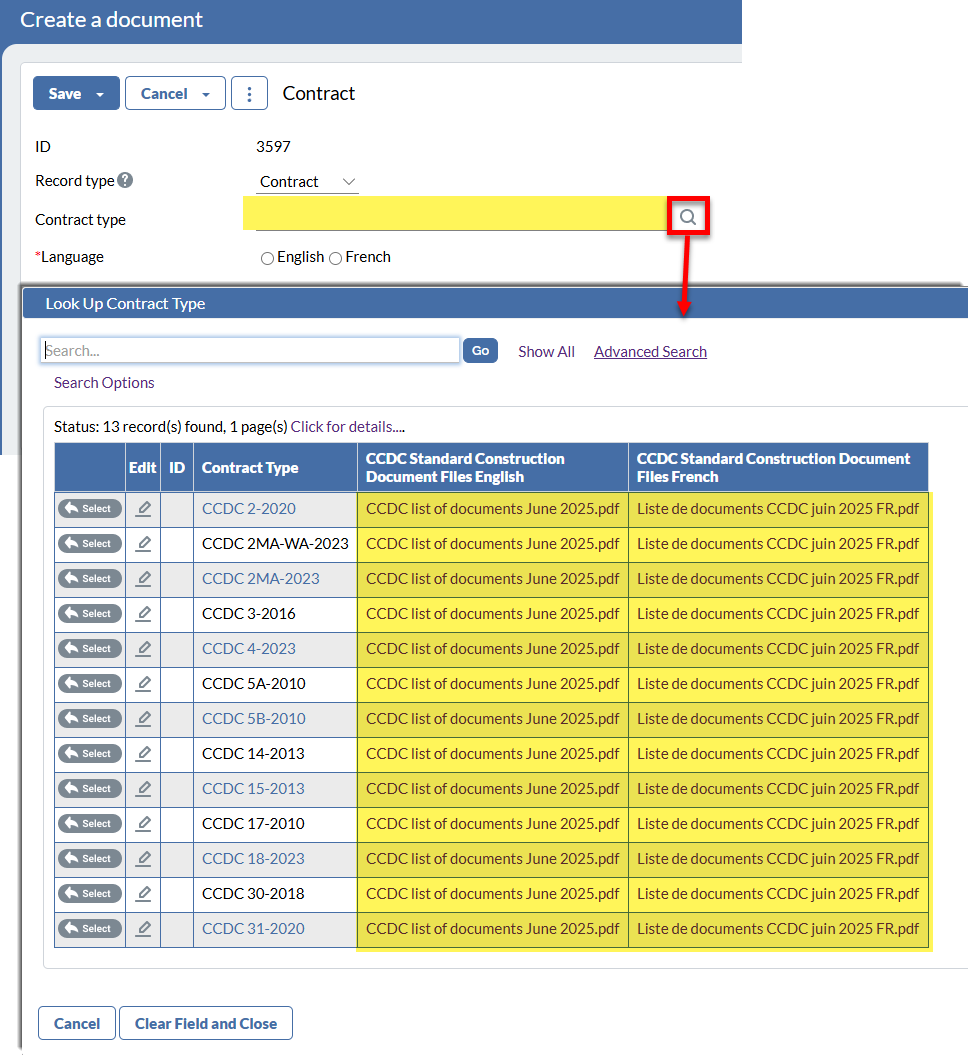Edit the CCDC 3-2016 row with pencil

[x=143, y=614]
